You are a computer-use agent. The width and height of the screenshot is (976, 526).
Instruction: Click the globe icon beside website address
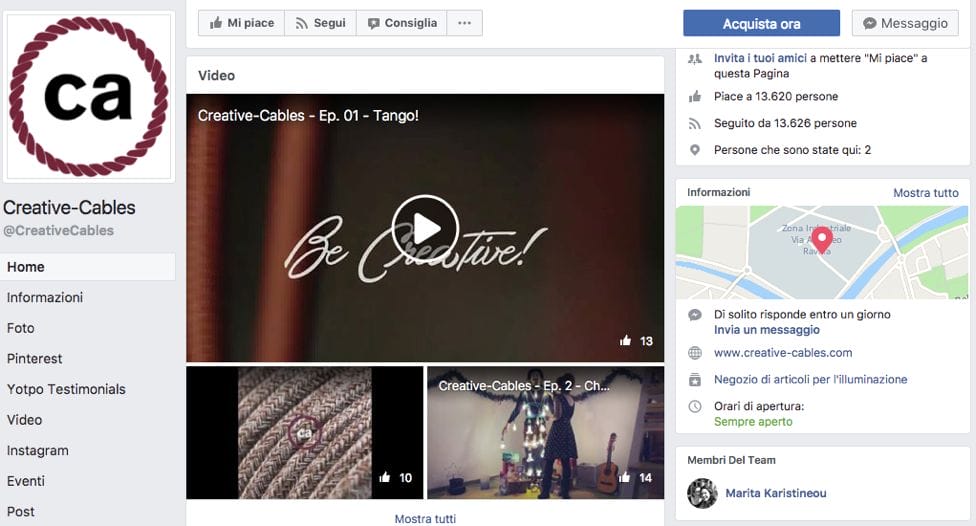coord(695,353)
